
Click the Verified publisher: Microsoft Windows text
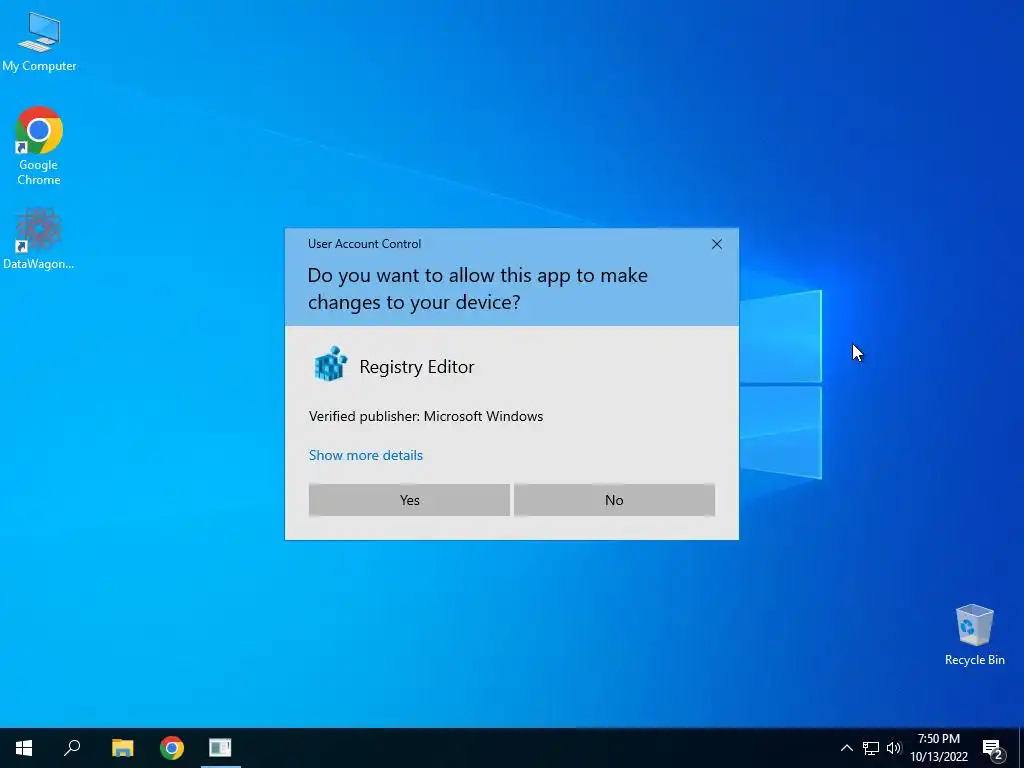pos(426,416)
